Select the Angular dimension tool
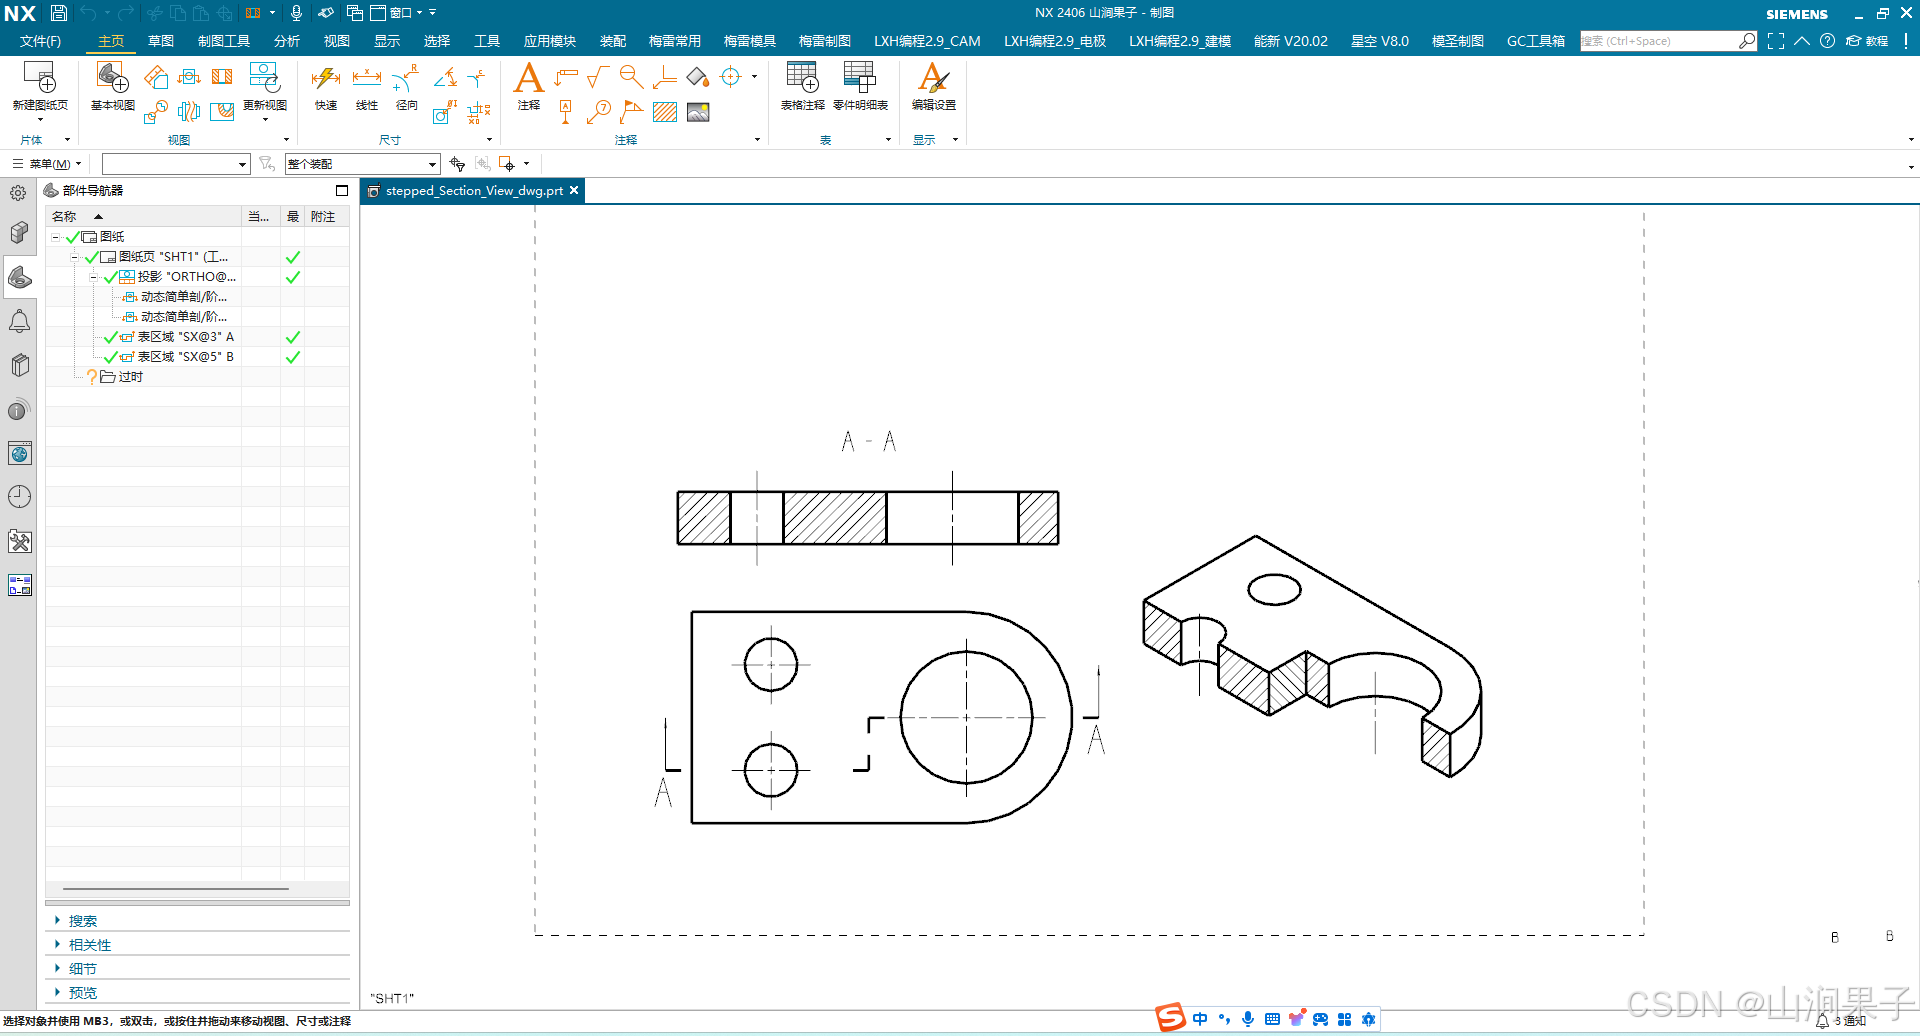 446,77
